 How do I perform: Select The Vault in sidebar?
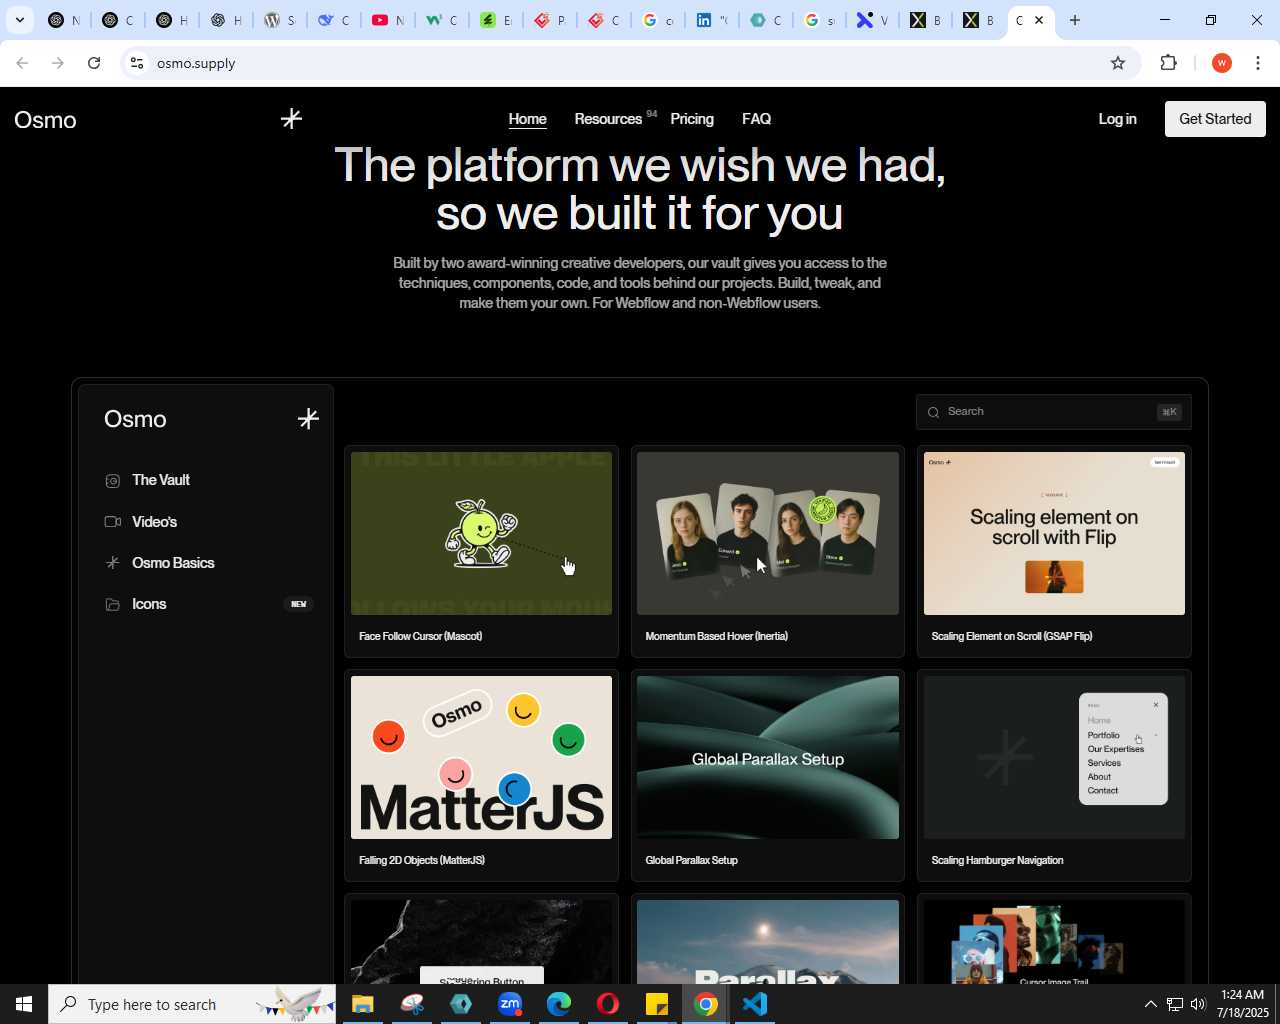pos(161,480)
